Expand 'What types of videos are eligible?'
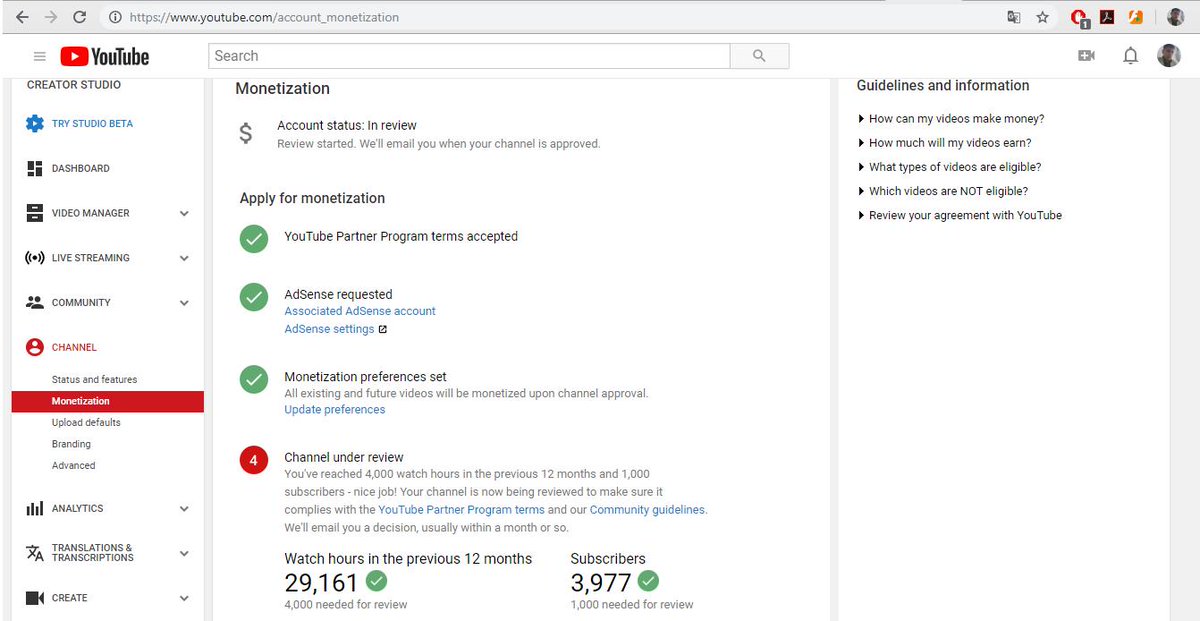The height and width of the screenshot is (621, 1200). click(949, 167)
